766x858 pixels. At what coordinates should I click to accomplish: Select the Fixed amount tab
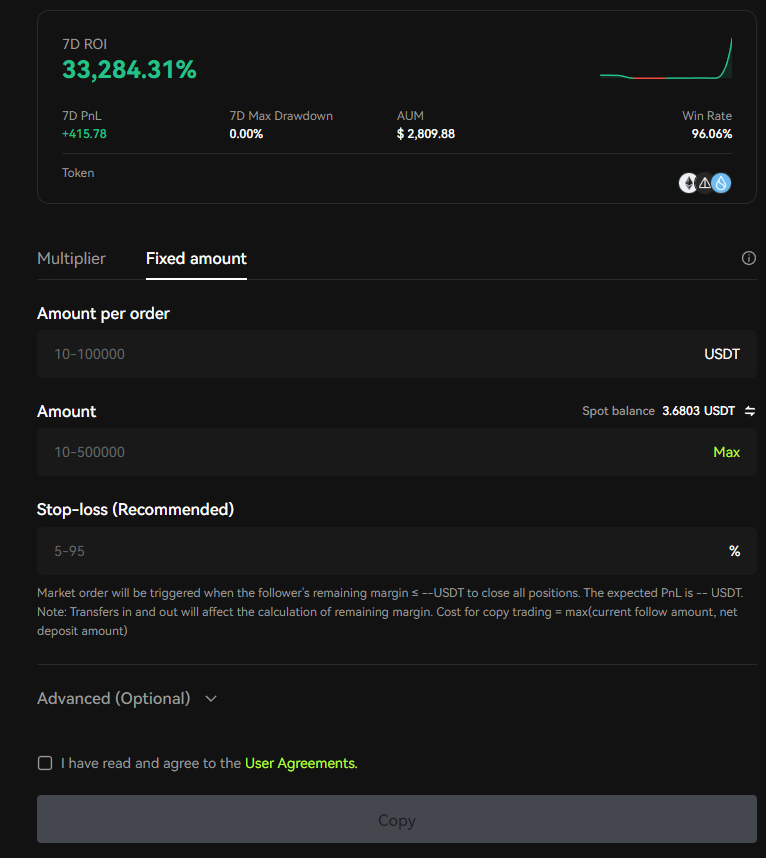pos(196,258)
